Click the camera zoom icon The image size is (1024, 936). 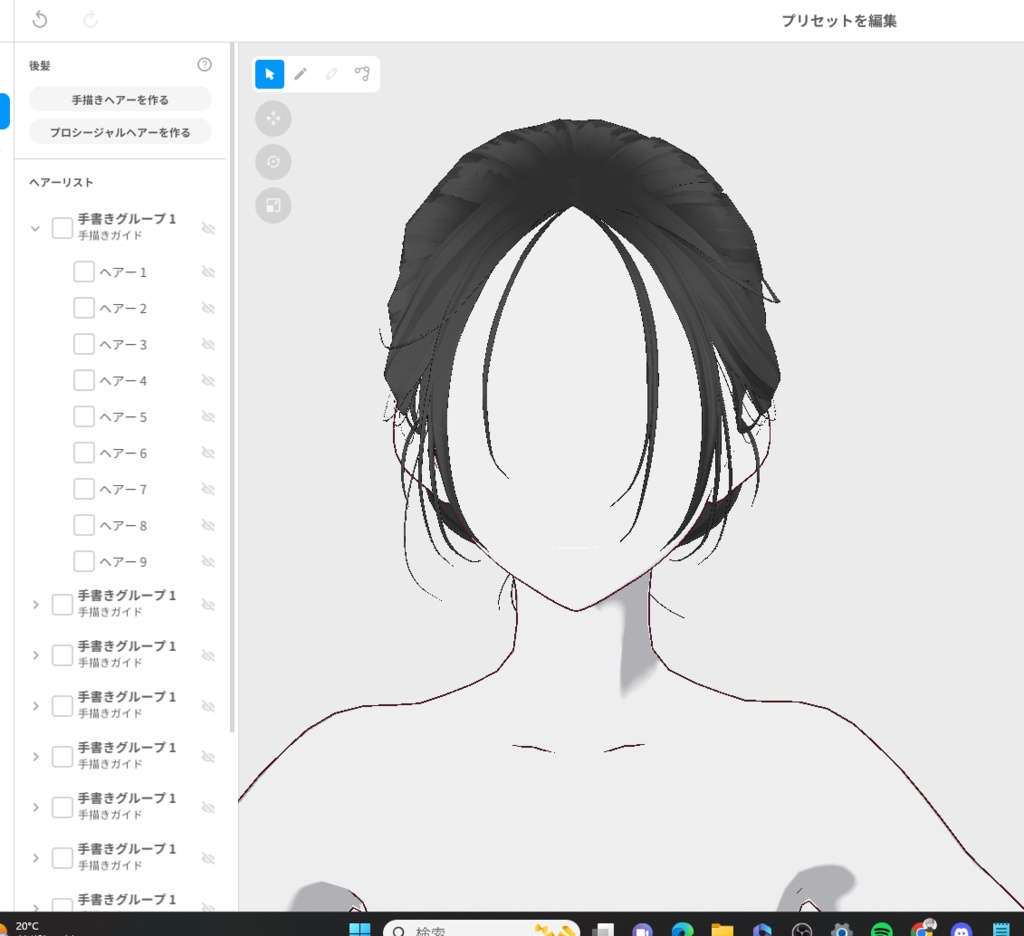[273, 205]
